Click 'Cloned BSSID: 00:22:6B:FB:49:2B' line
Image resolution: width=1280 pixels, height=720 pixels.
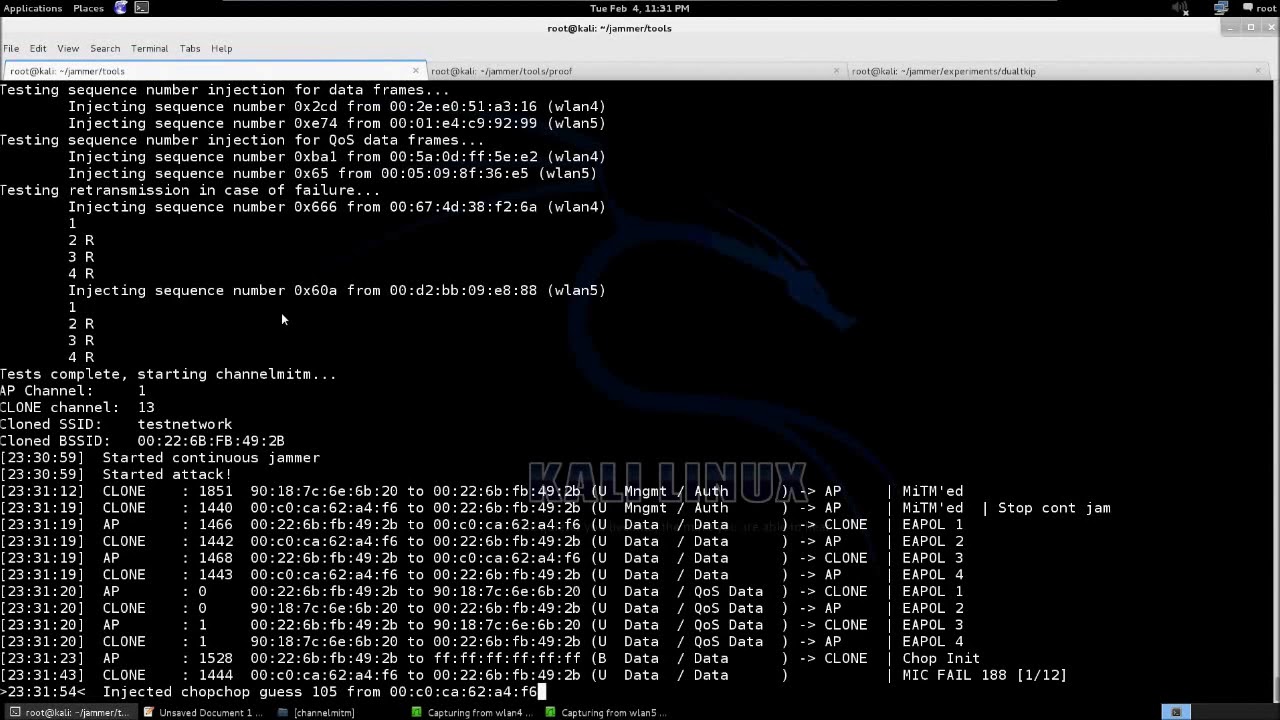142,441
